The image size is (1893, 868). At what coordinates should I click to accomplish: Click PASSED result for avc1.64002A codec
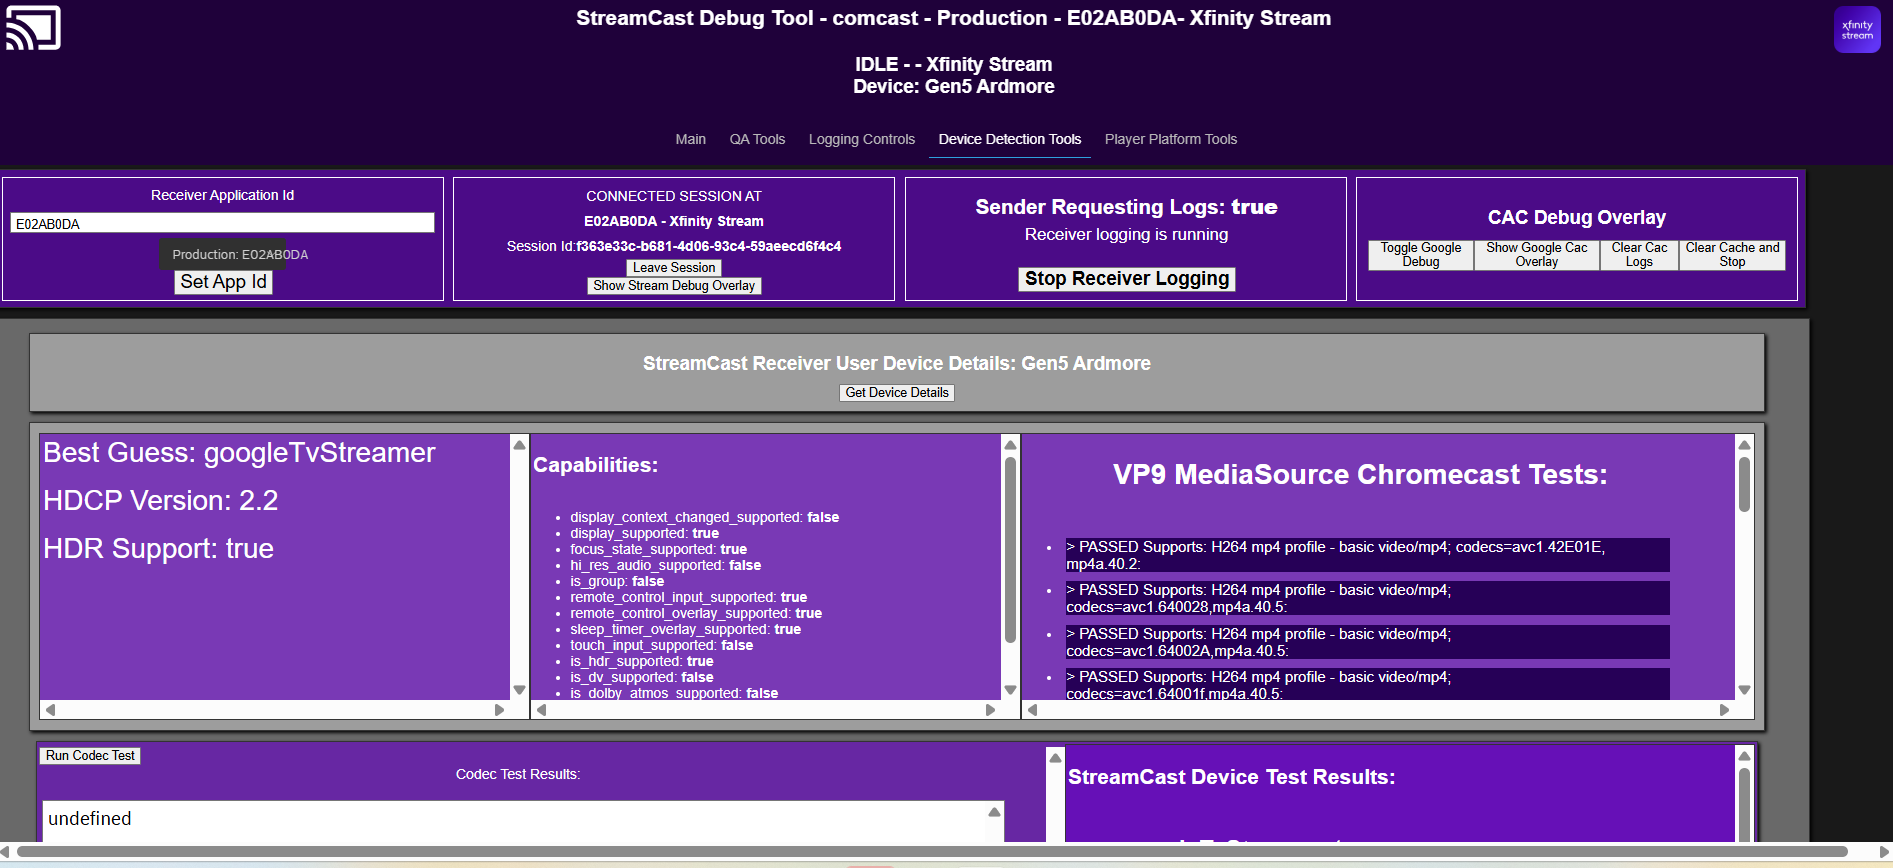[x=1367, y=642]
